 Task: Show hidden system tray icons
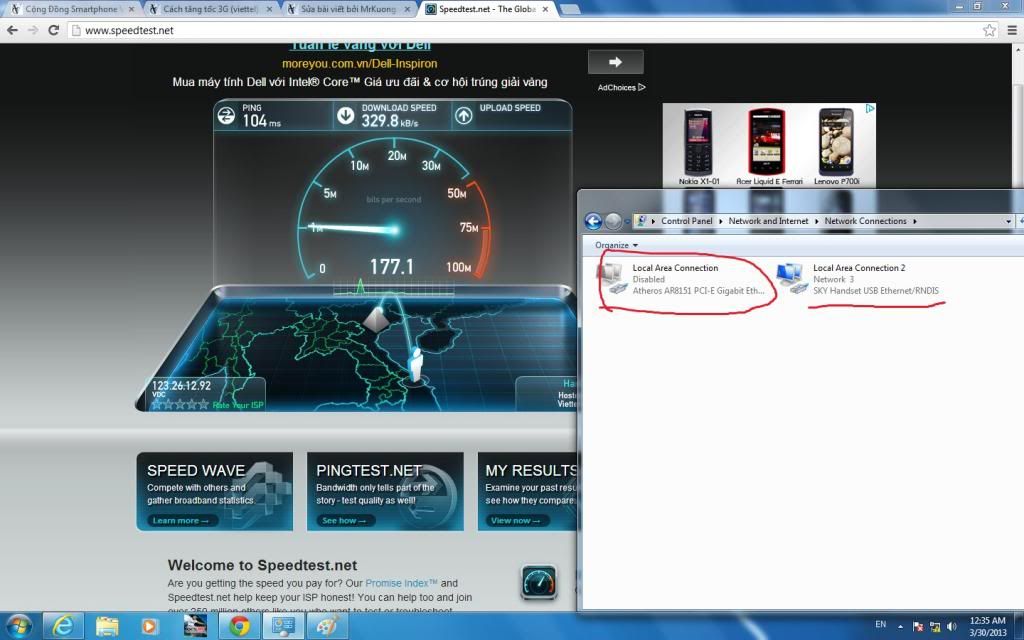(x=901, y=626)
